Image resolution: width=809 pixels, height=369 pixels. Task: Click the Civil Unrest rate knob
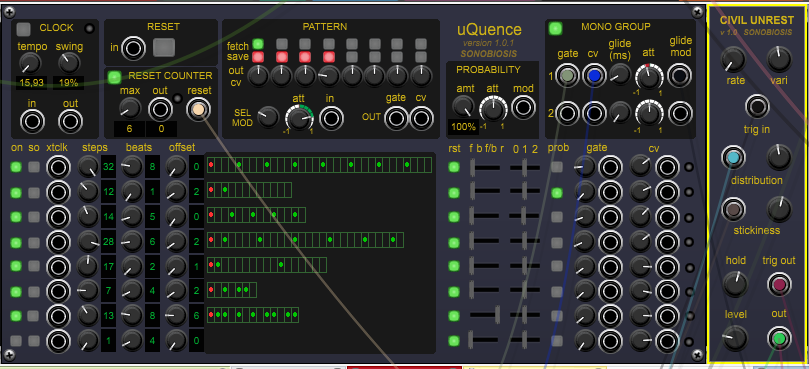pos(733,59)
